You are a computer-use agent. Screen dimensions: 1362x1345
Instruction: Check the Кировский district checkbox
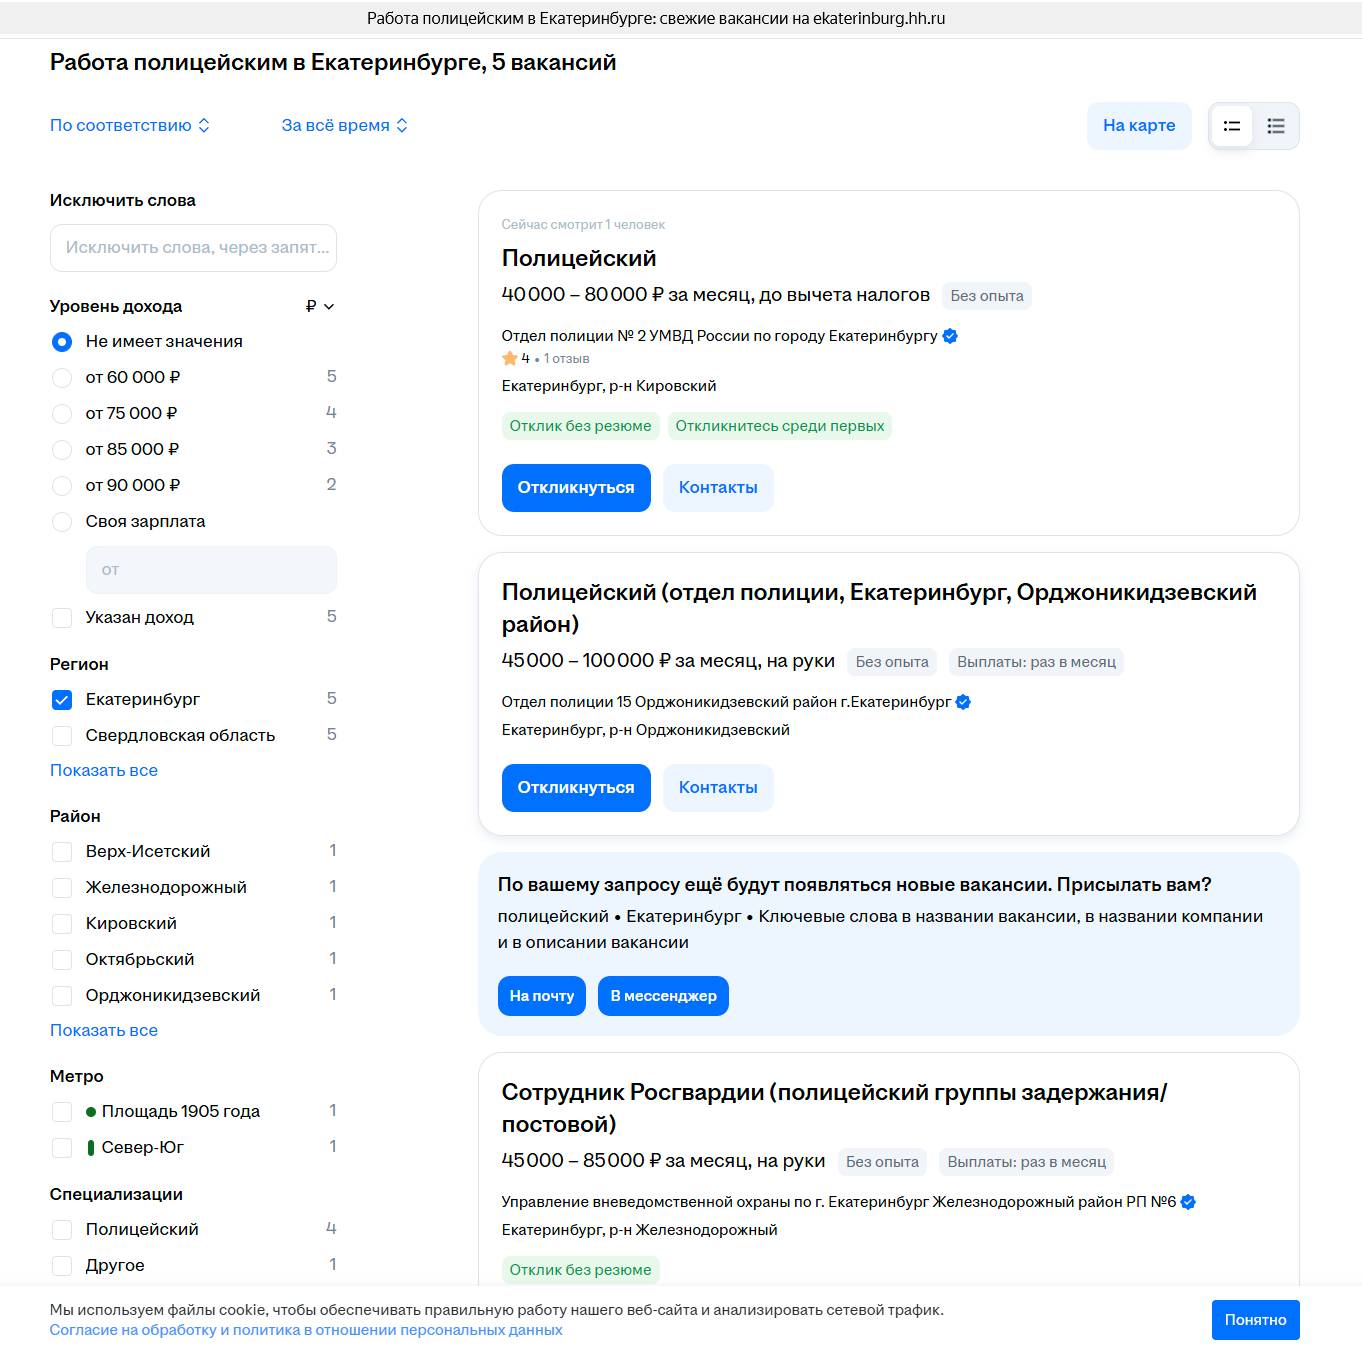pyautogui.click(x=62, y=924)
